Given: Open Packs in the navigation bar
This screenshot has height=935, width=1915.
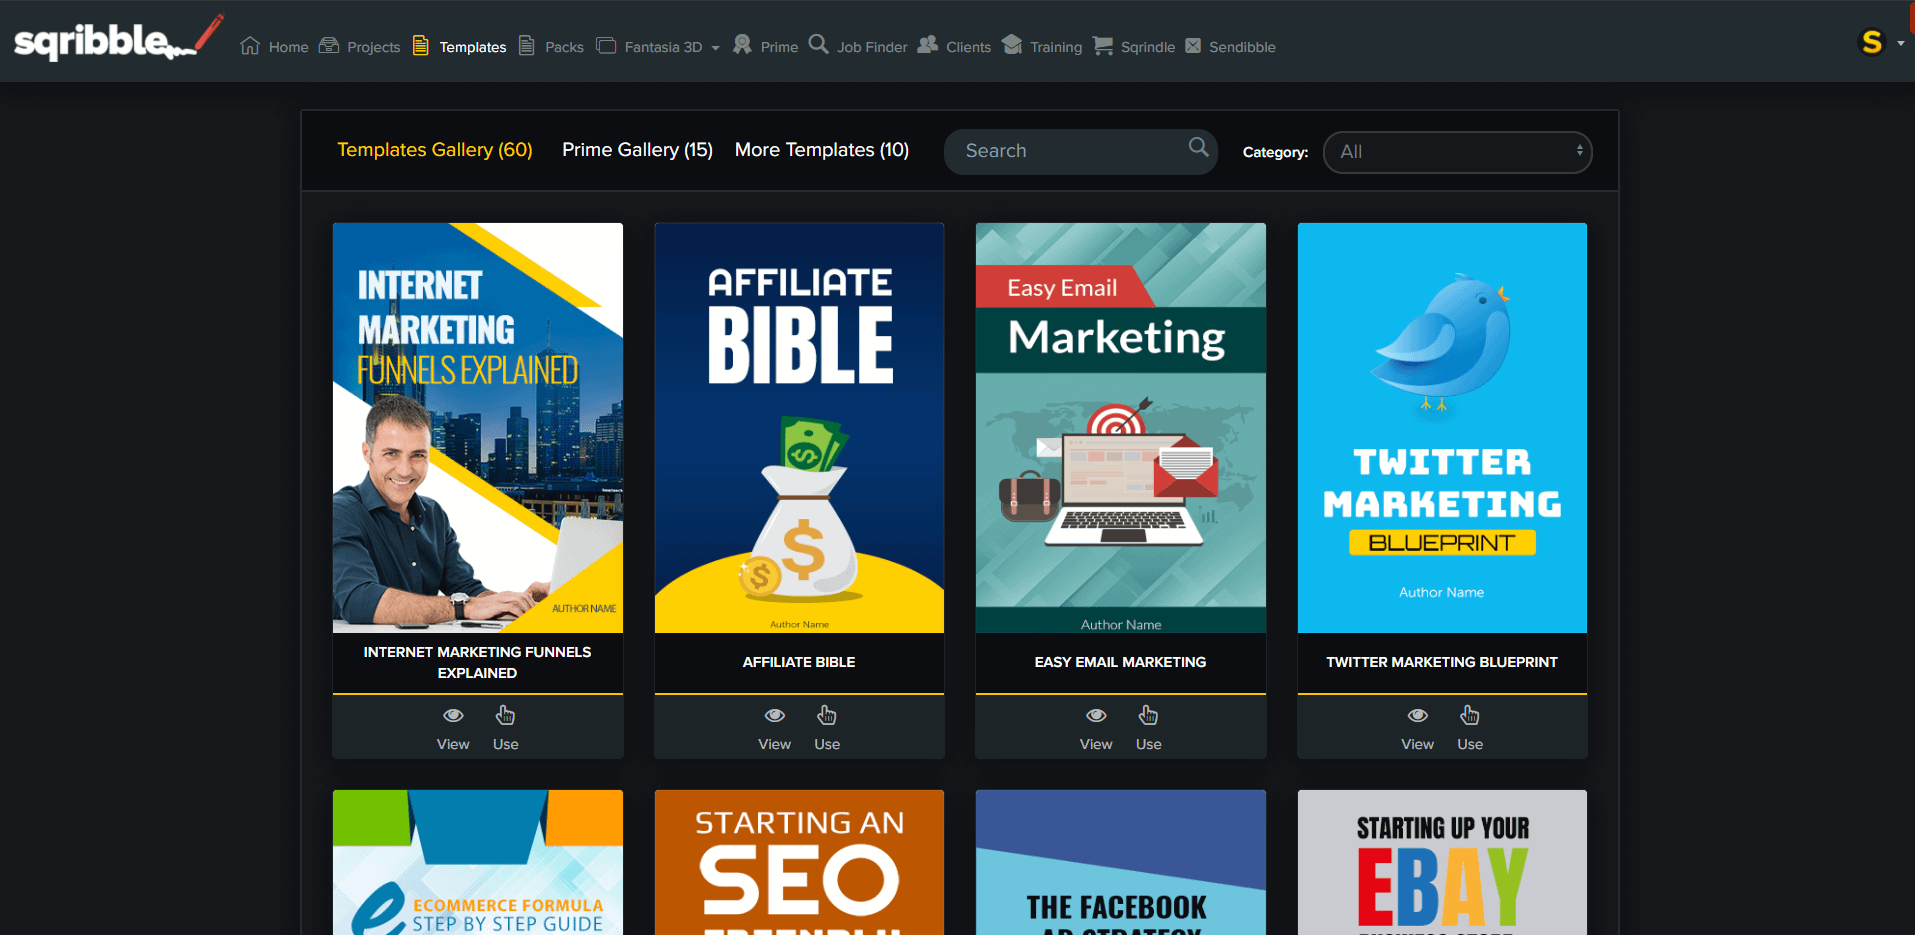Looking at the screenshot, I should [564, 47].
